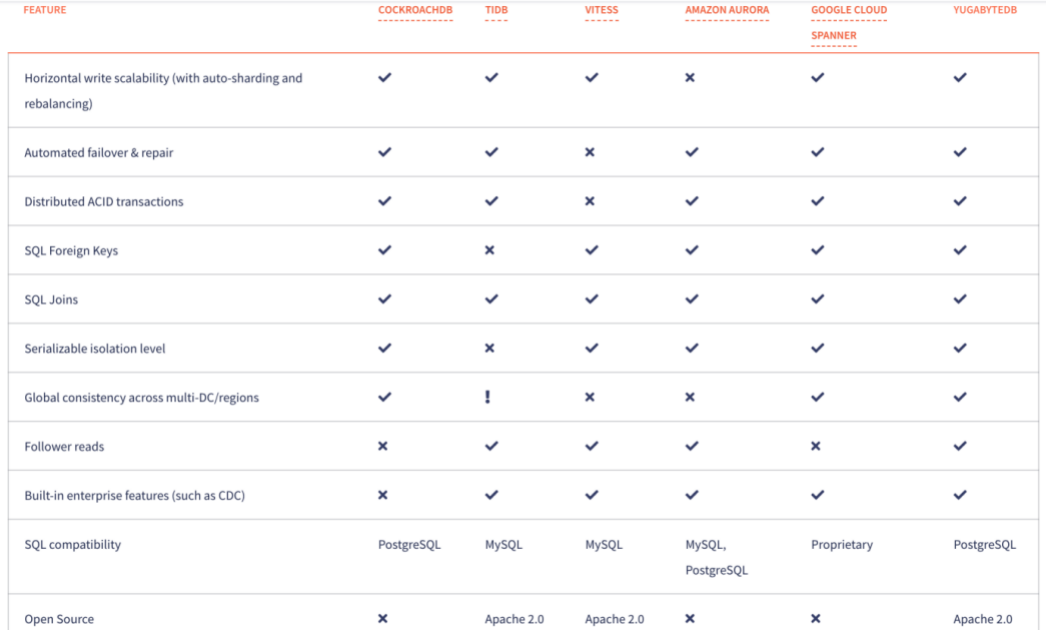Click YugabyteDB checkmark for Distributed ACID transactions
Viewport: 1046px width, 630px height.
pyautogui.click(x=960, y=202)
